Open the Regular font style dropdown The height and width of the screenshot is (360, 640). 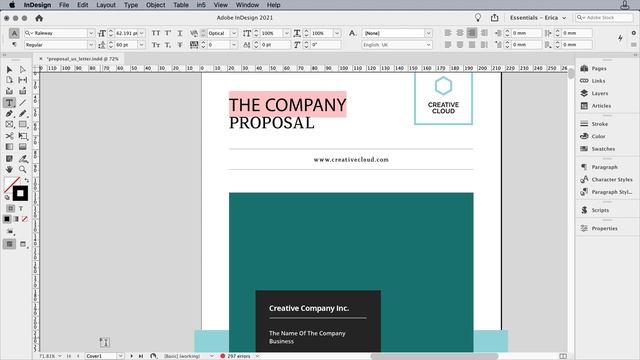(x=91, y=45)
